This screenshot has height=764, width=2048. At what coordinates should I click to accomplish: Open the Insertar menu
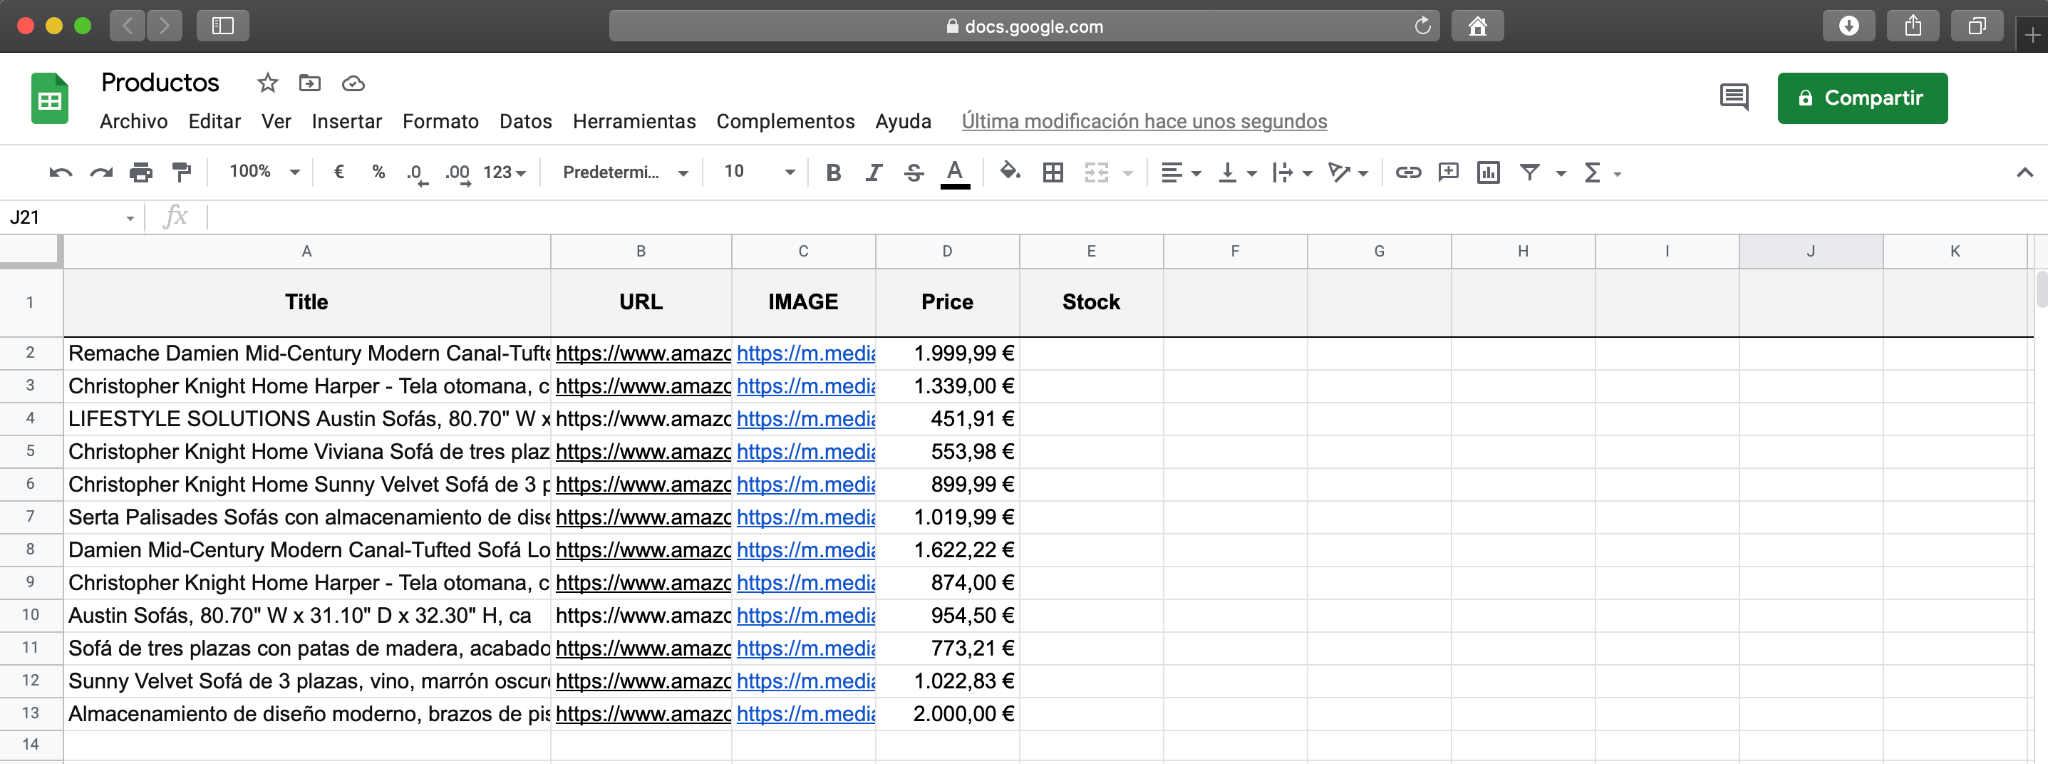[347, 121]
